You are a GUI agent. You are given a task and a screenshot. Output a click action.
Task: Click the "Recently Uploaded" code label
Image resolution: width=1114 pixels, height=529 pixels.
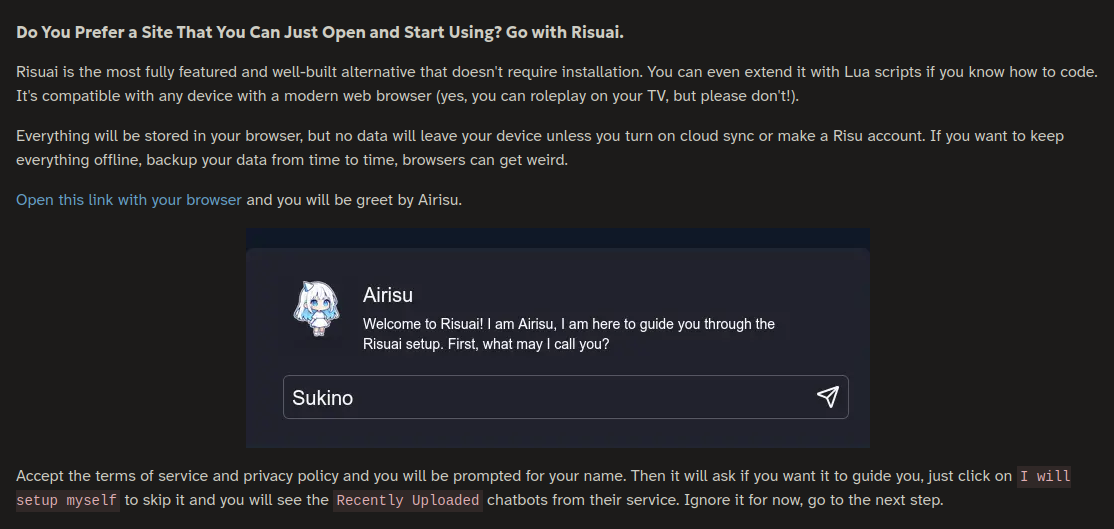[408, 500]
